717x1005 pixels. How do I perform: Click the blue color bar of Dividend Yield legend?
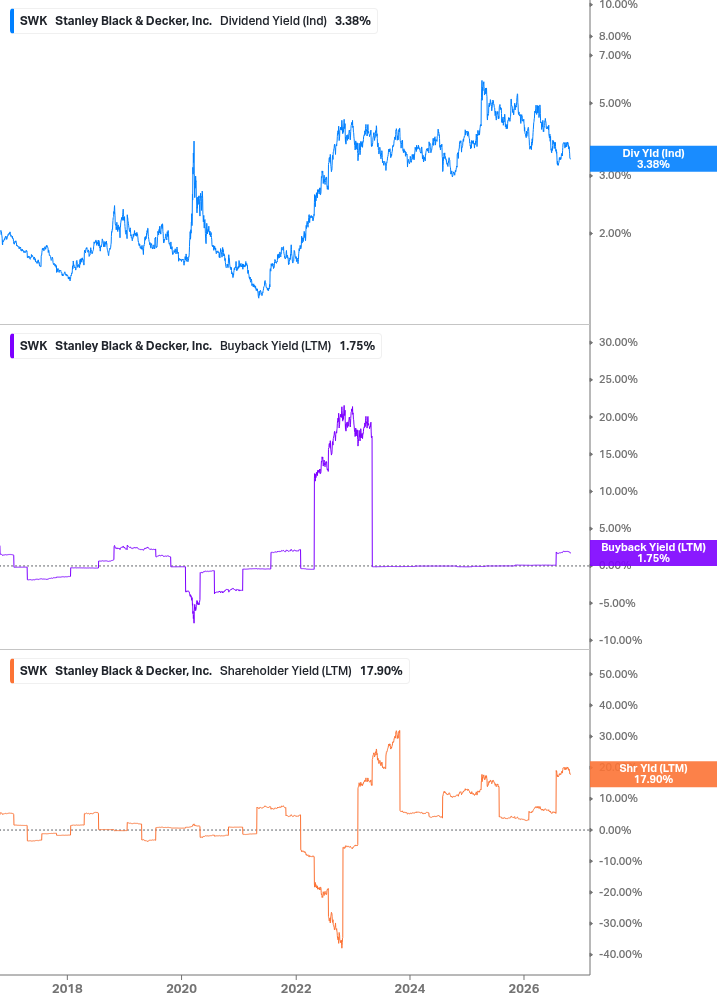[x=12, y=21]
